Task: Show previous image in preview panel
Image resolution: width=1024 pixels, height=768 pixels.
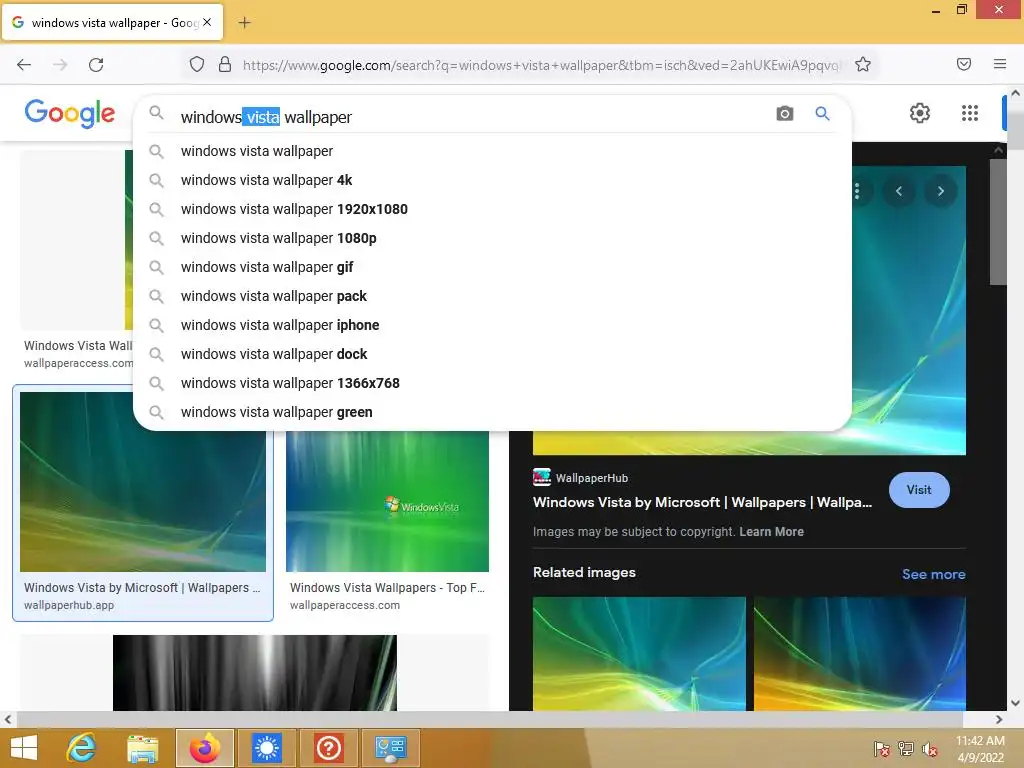Action: click(899, 191)
